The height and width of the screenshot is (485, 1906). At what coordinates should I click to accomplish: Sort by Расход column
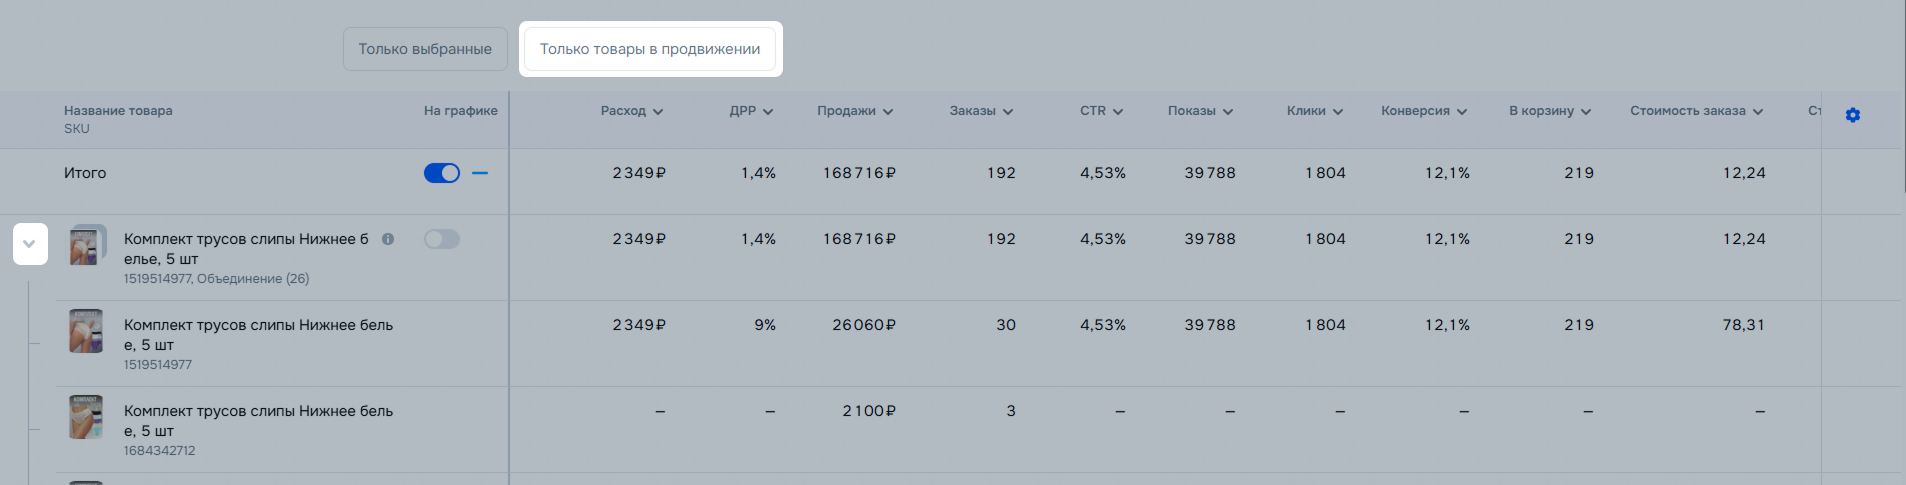[632, 111]
